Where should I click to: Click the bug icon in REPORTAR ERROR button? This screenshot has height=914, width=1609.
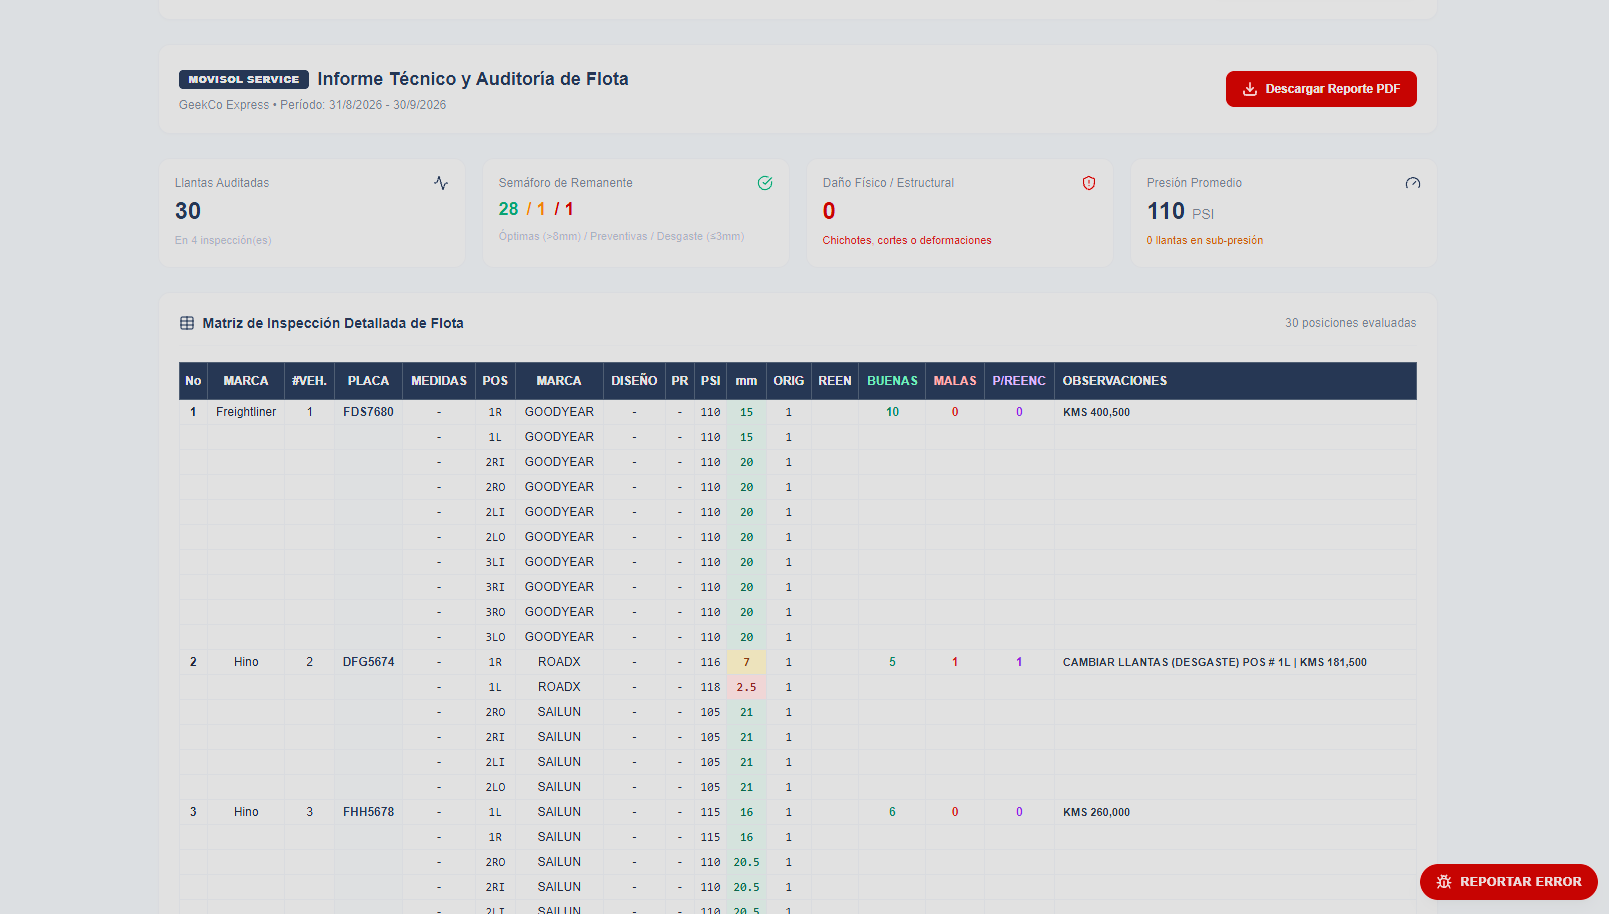click(x=1444, y=882)
